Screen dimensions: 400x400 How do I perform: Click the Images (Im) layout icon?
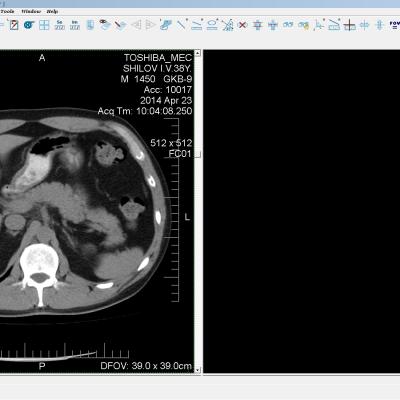point(75,25)
